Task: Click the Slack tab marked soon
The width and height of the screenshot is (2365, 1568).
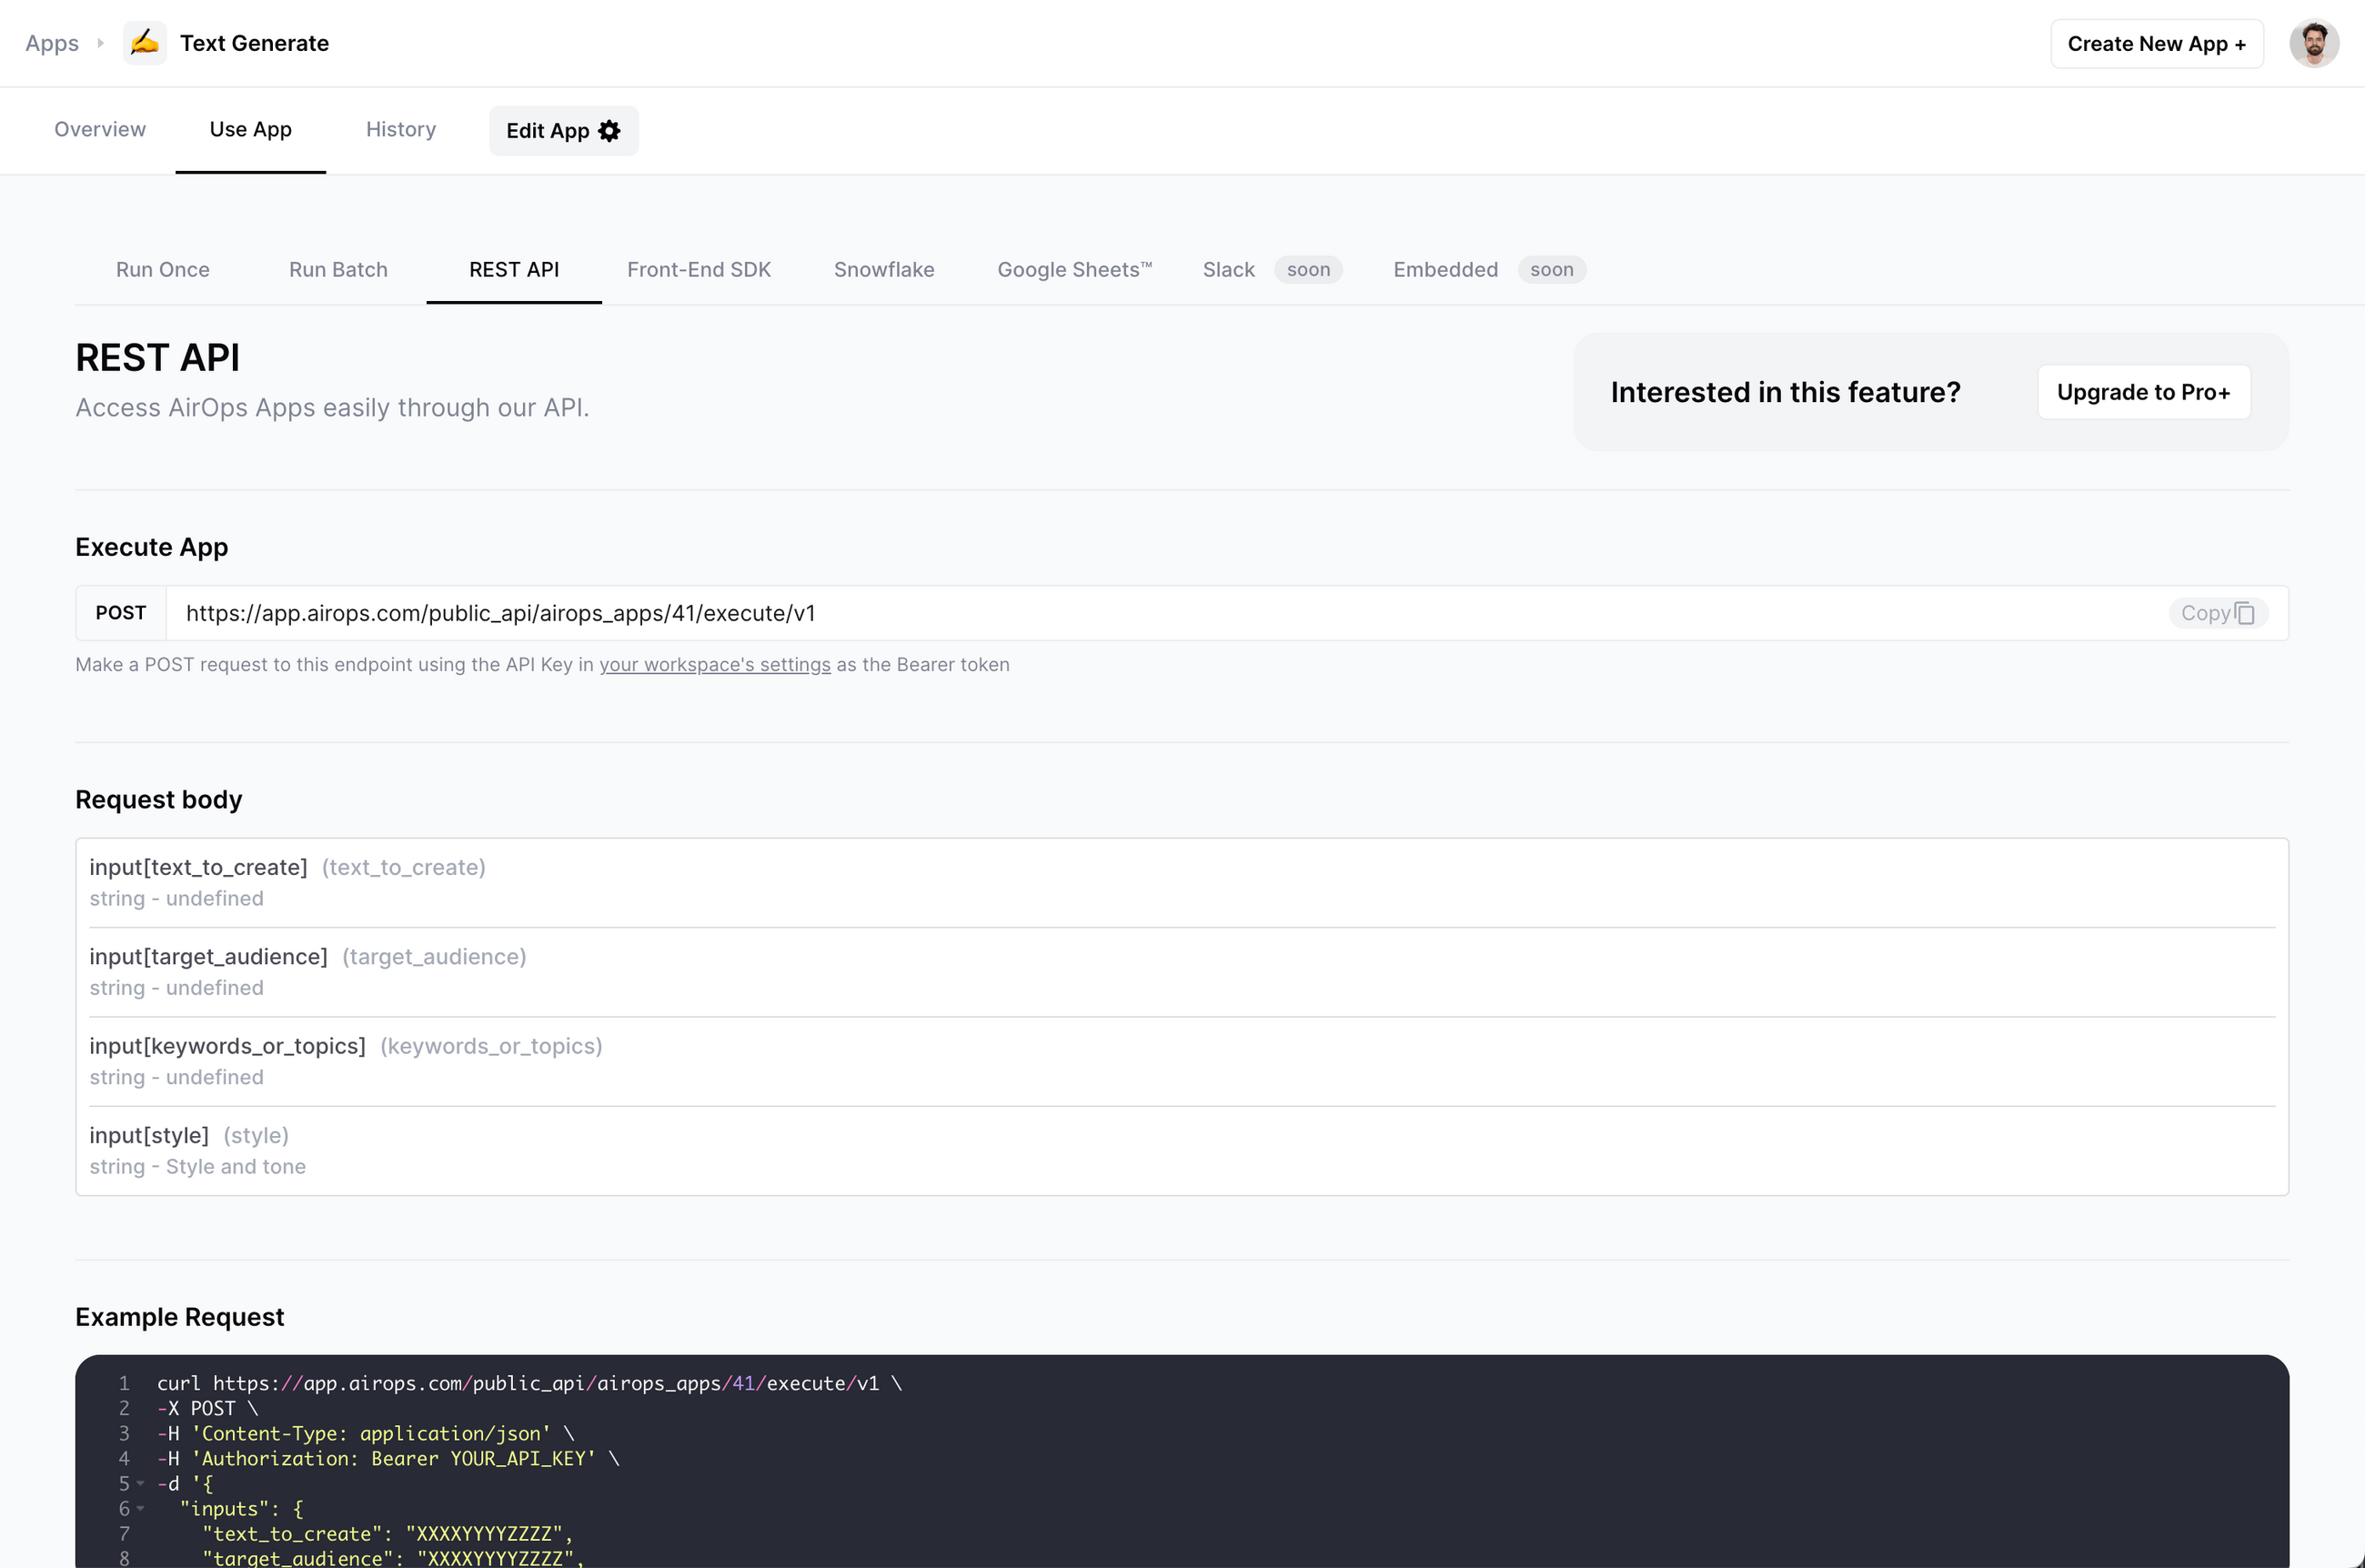Action: click(1228, 269)
